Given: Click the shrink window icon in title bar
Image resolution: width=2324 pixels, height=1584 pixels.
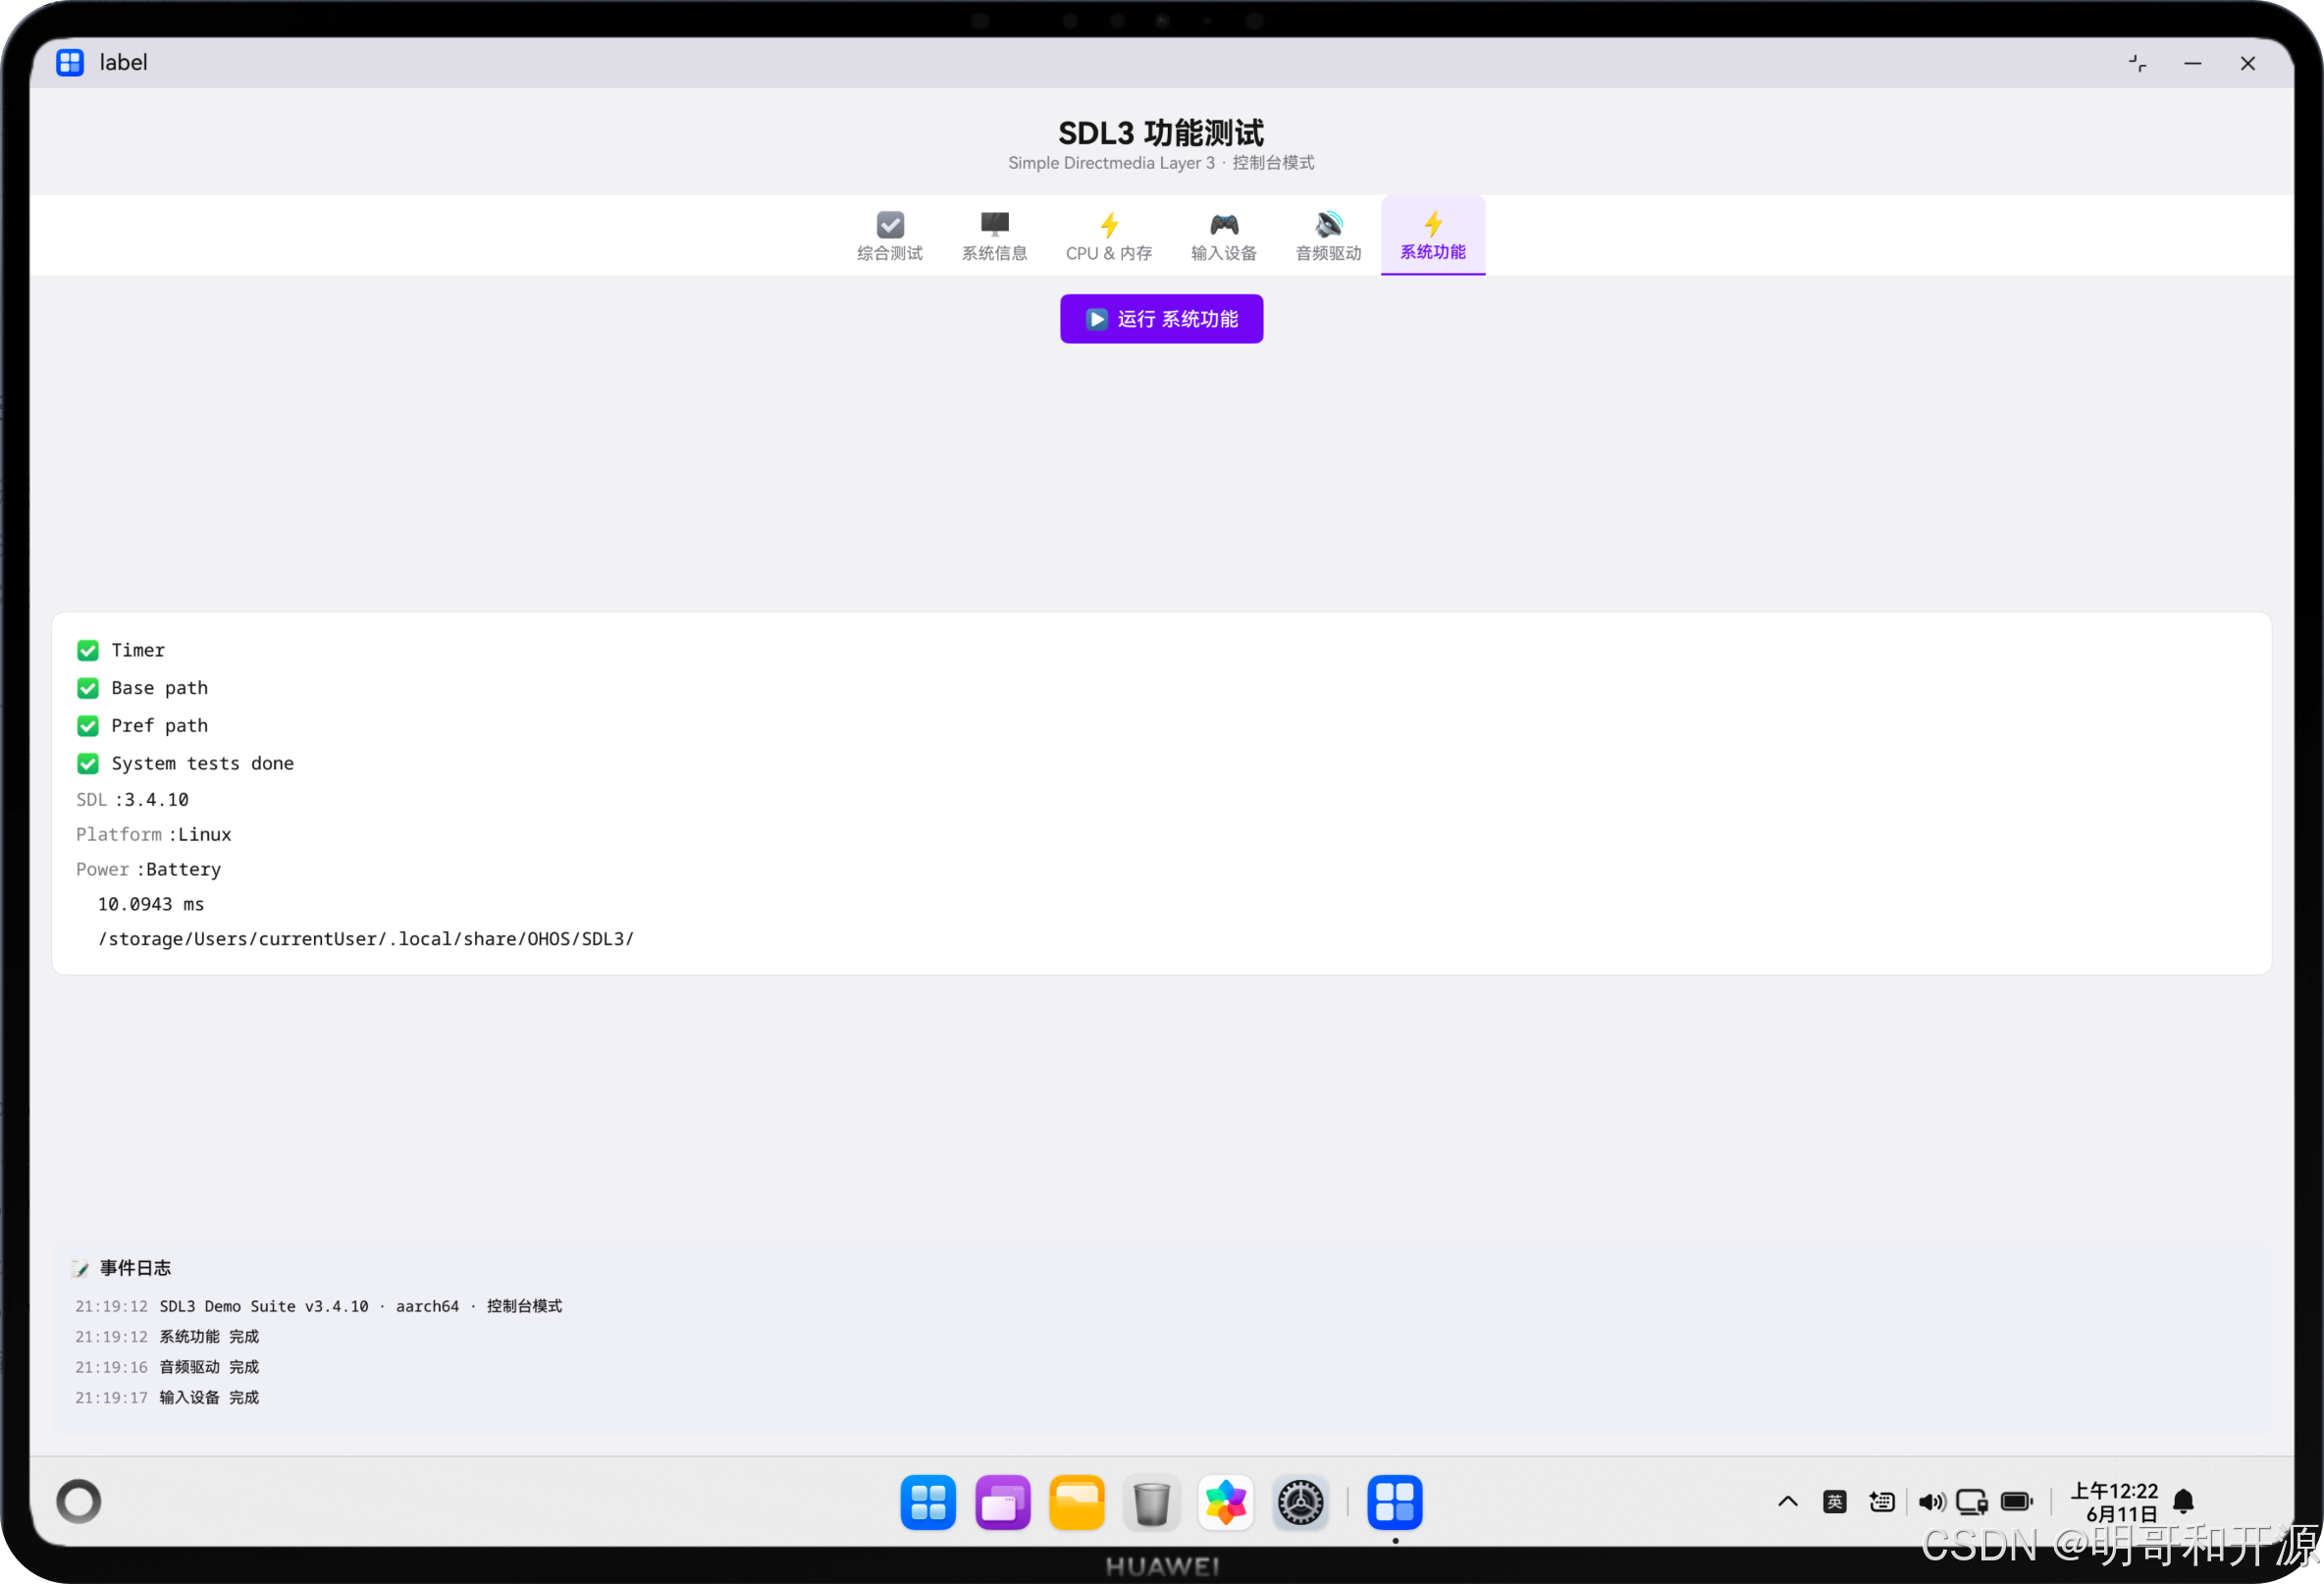Looking at the screenshot, I should (x=2137, y=63).
